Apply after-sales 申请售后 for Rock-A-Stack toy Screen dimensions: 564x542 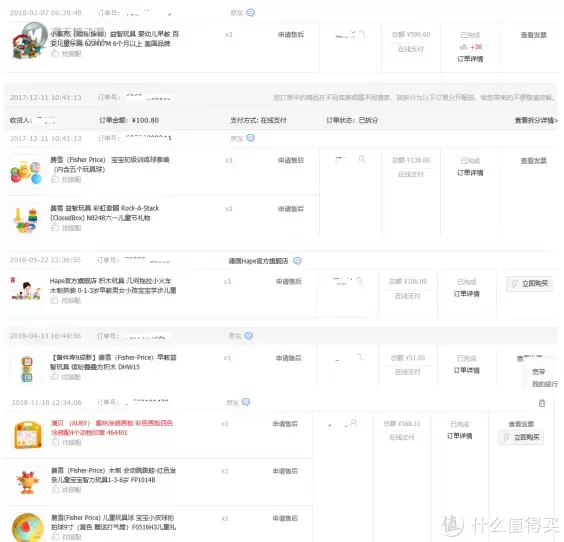[x=291, y=209]
